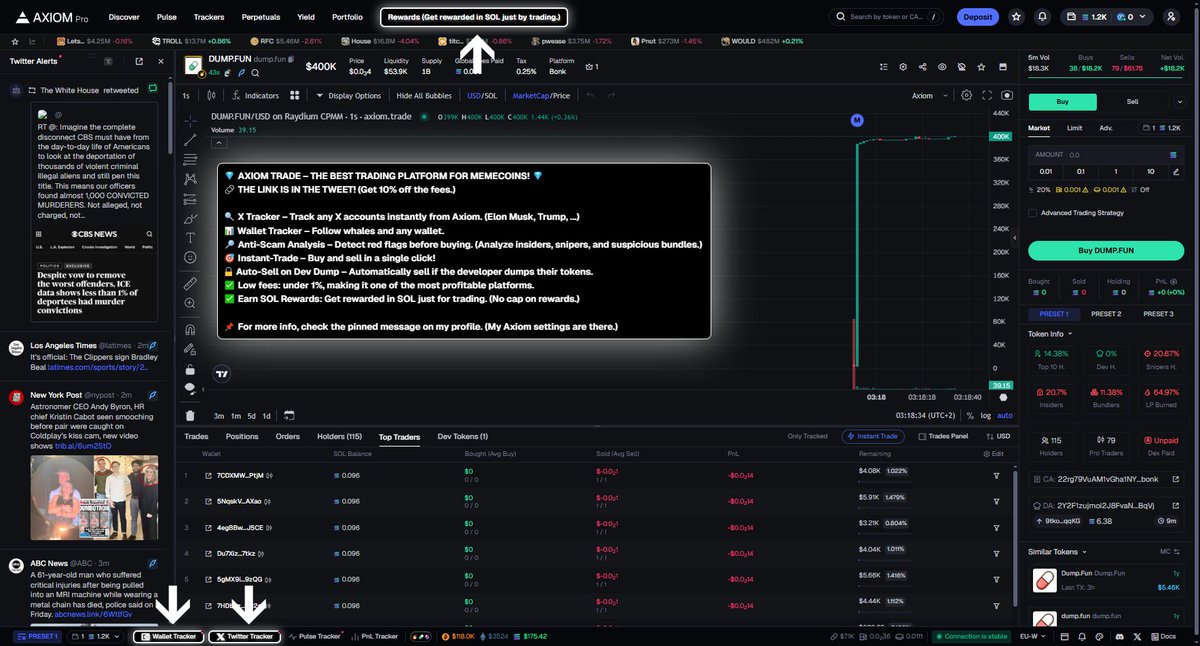
Task: Copy the DUMP.FUN token name
Action: (x=292, y=60)
